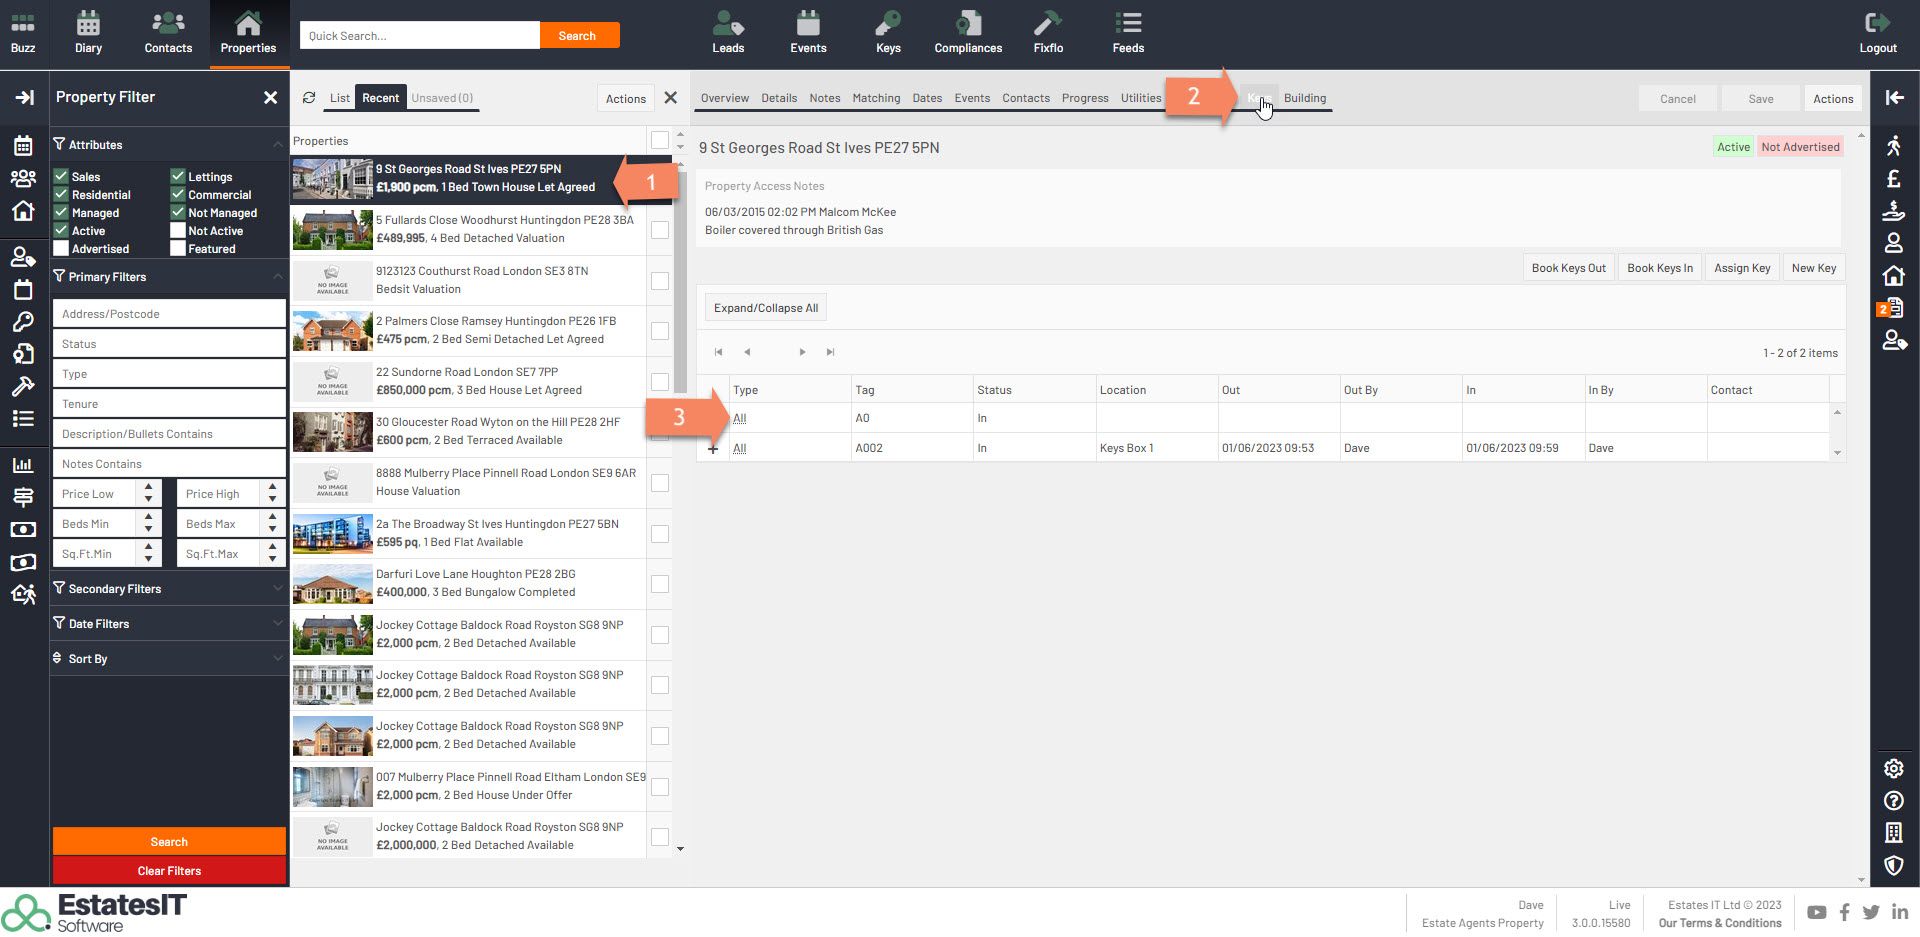Image resolution: width=1920 pixels, height=937 pixels.
Task: Switch to the Matching tab
Action: 876,98
